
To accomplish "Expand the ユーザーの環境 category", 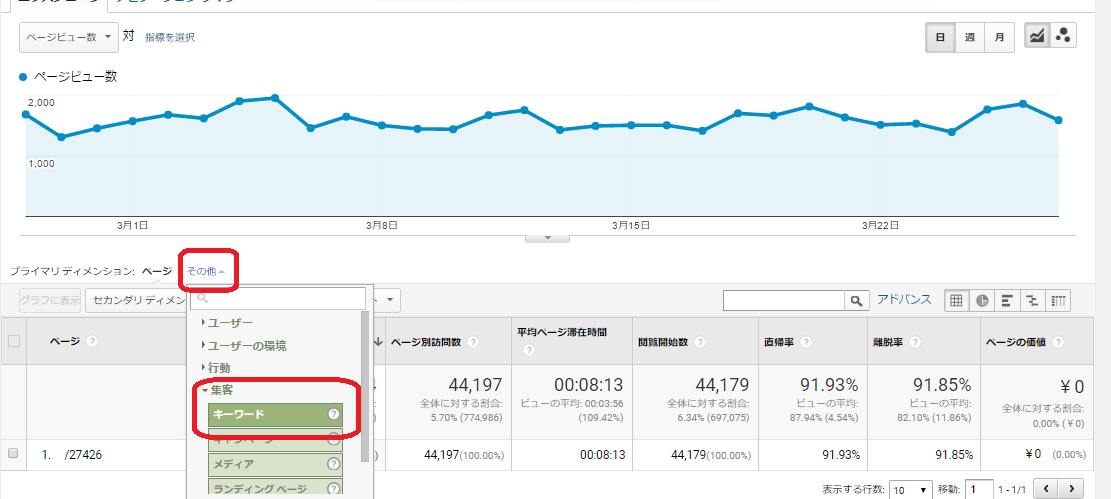I will click(x=246, y=346).
